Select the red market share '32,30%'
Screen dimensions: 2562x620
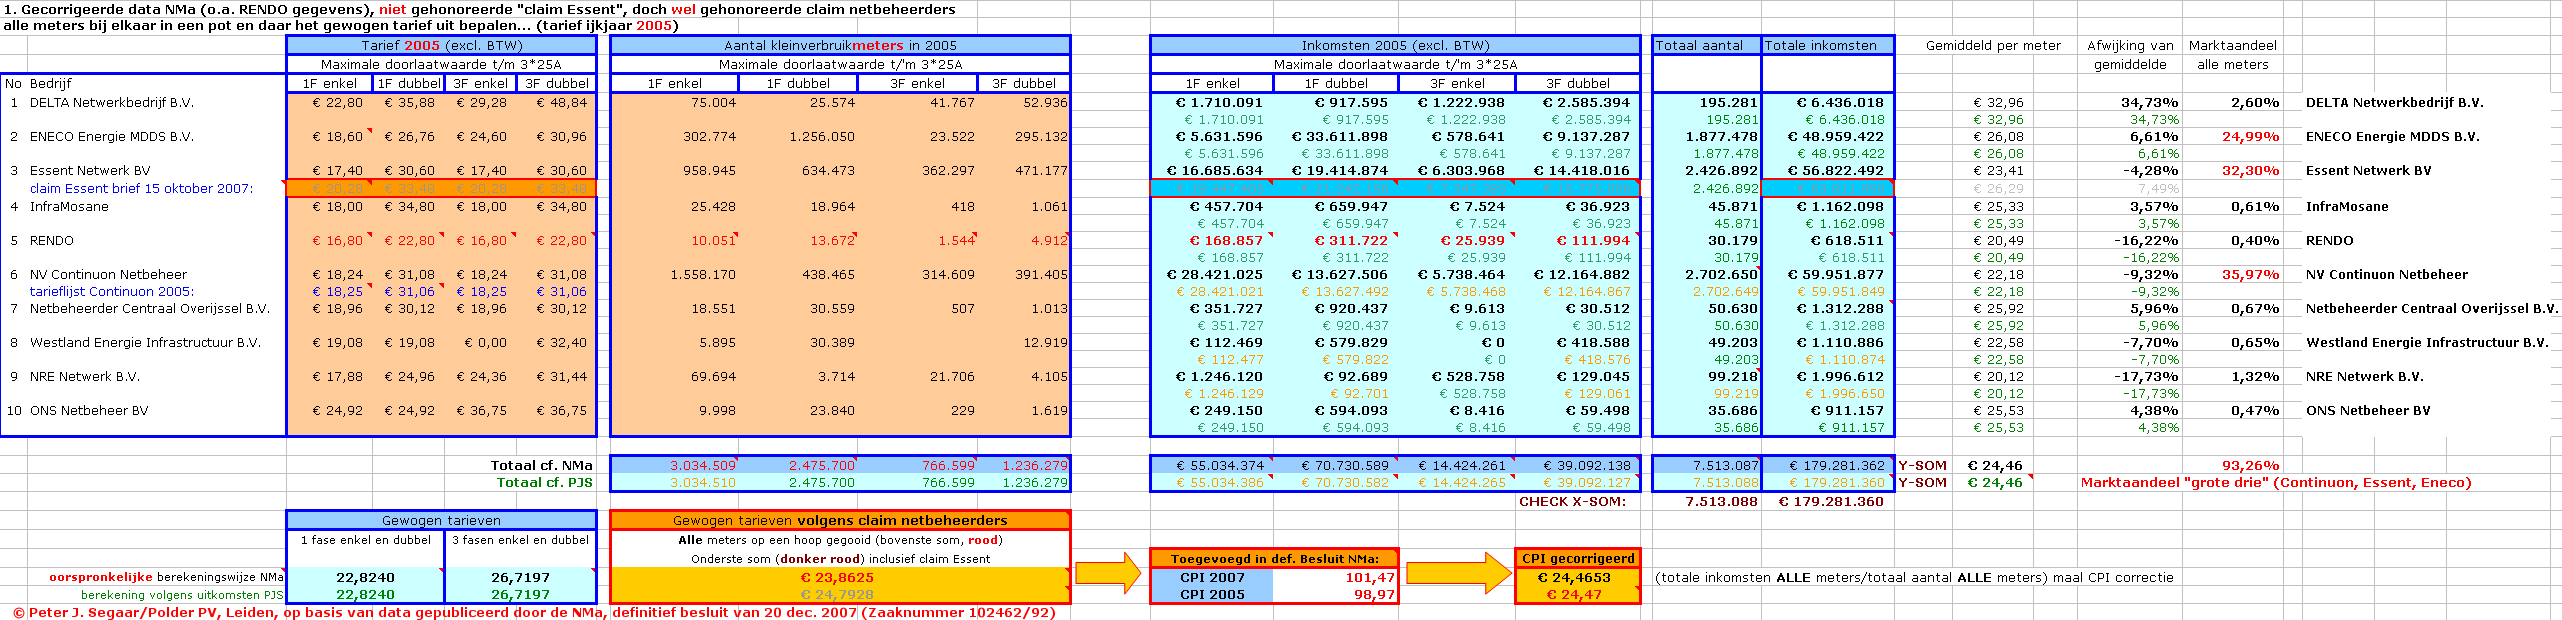pyautogui.click(x=2250, y=170)
